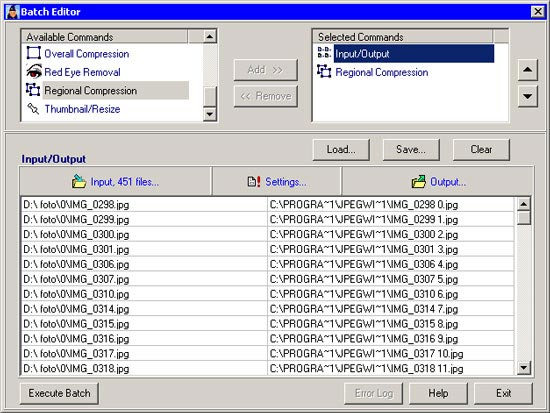Click the file list scrollbar up arrow
The height and width of the screenshot is (413, 550).
point(524,204)
